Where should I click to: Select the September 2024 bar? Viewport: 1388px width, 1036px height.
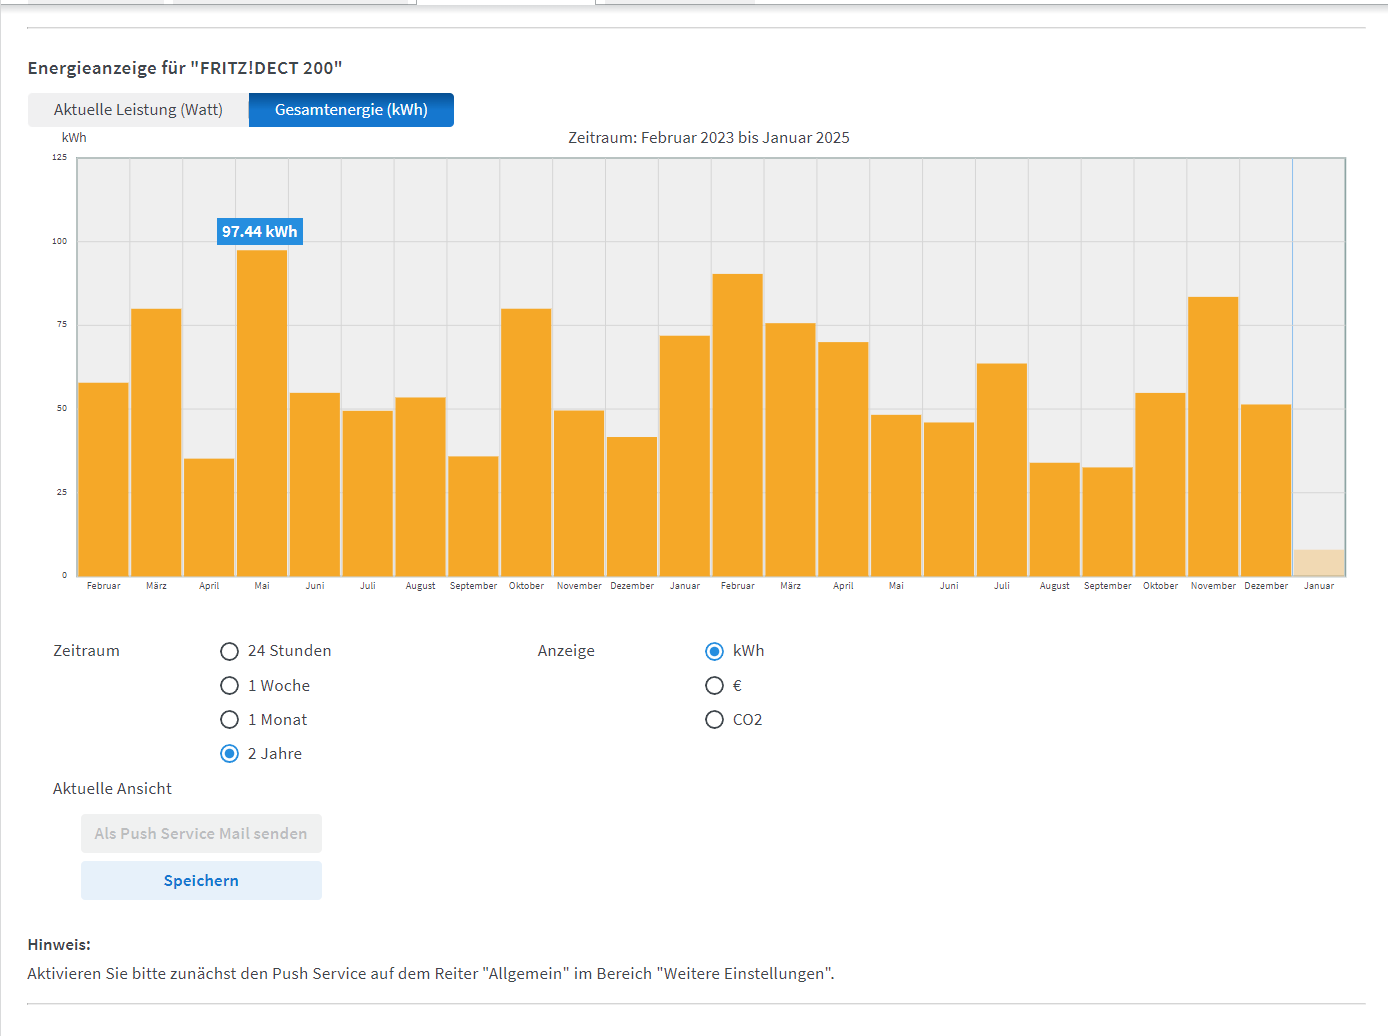point(1107,521)
